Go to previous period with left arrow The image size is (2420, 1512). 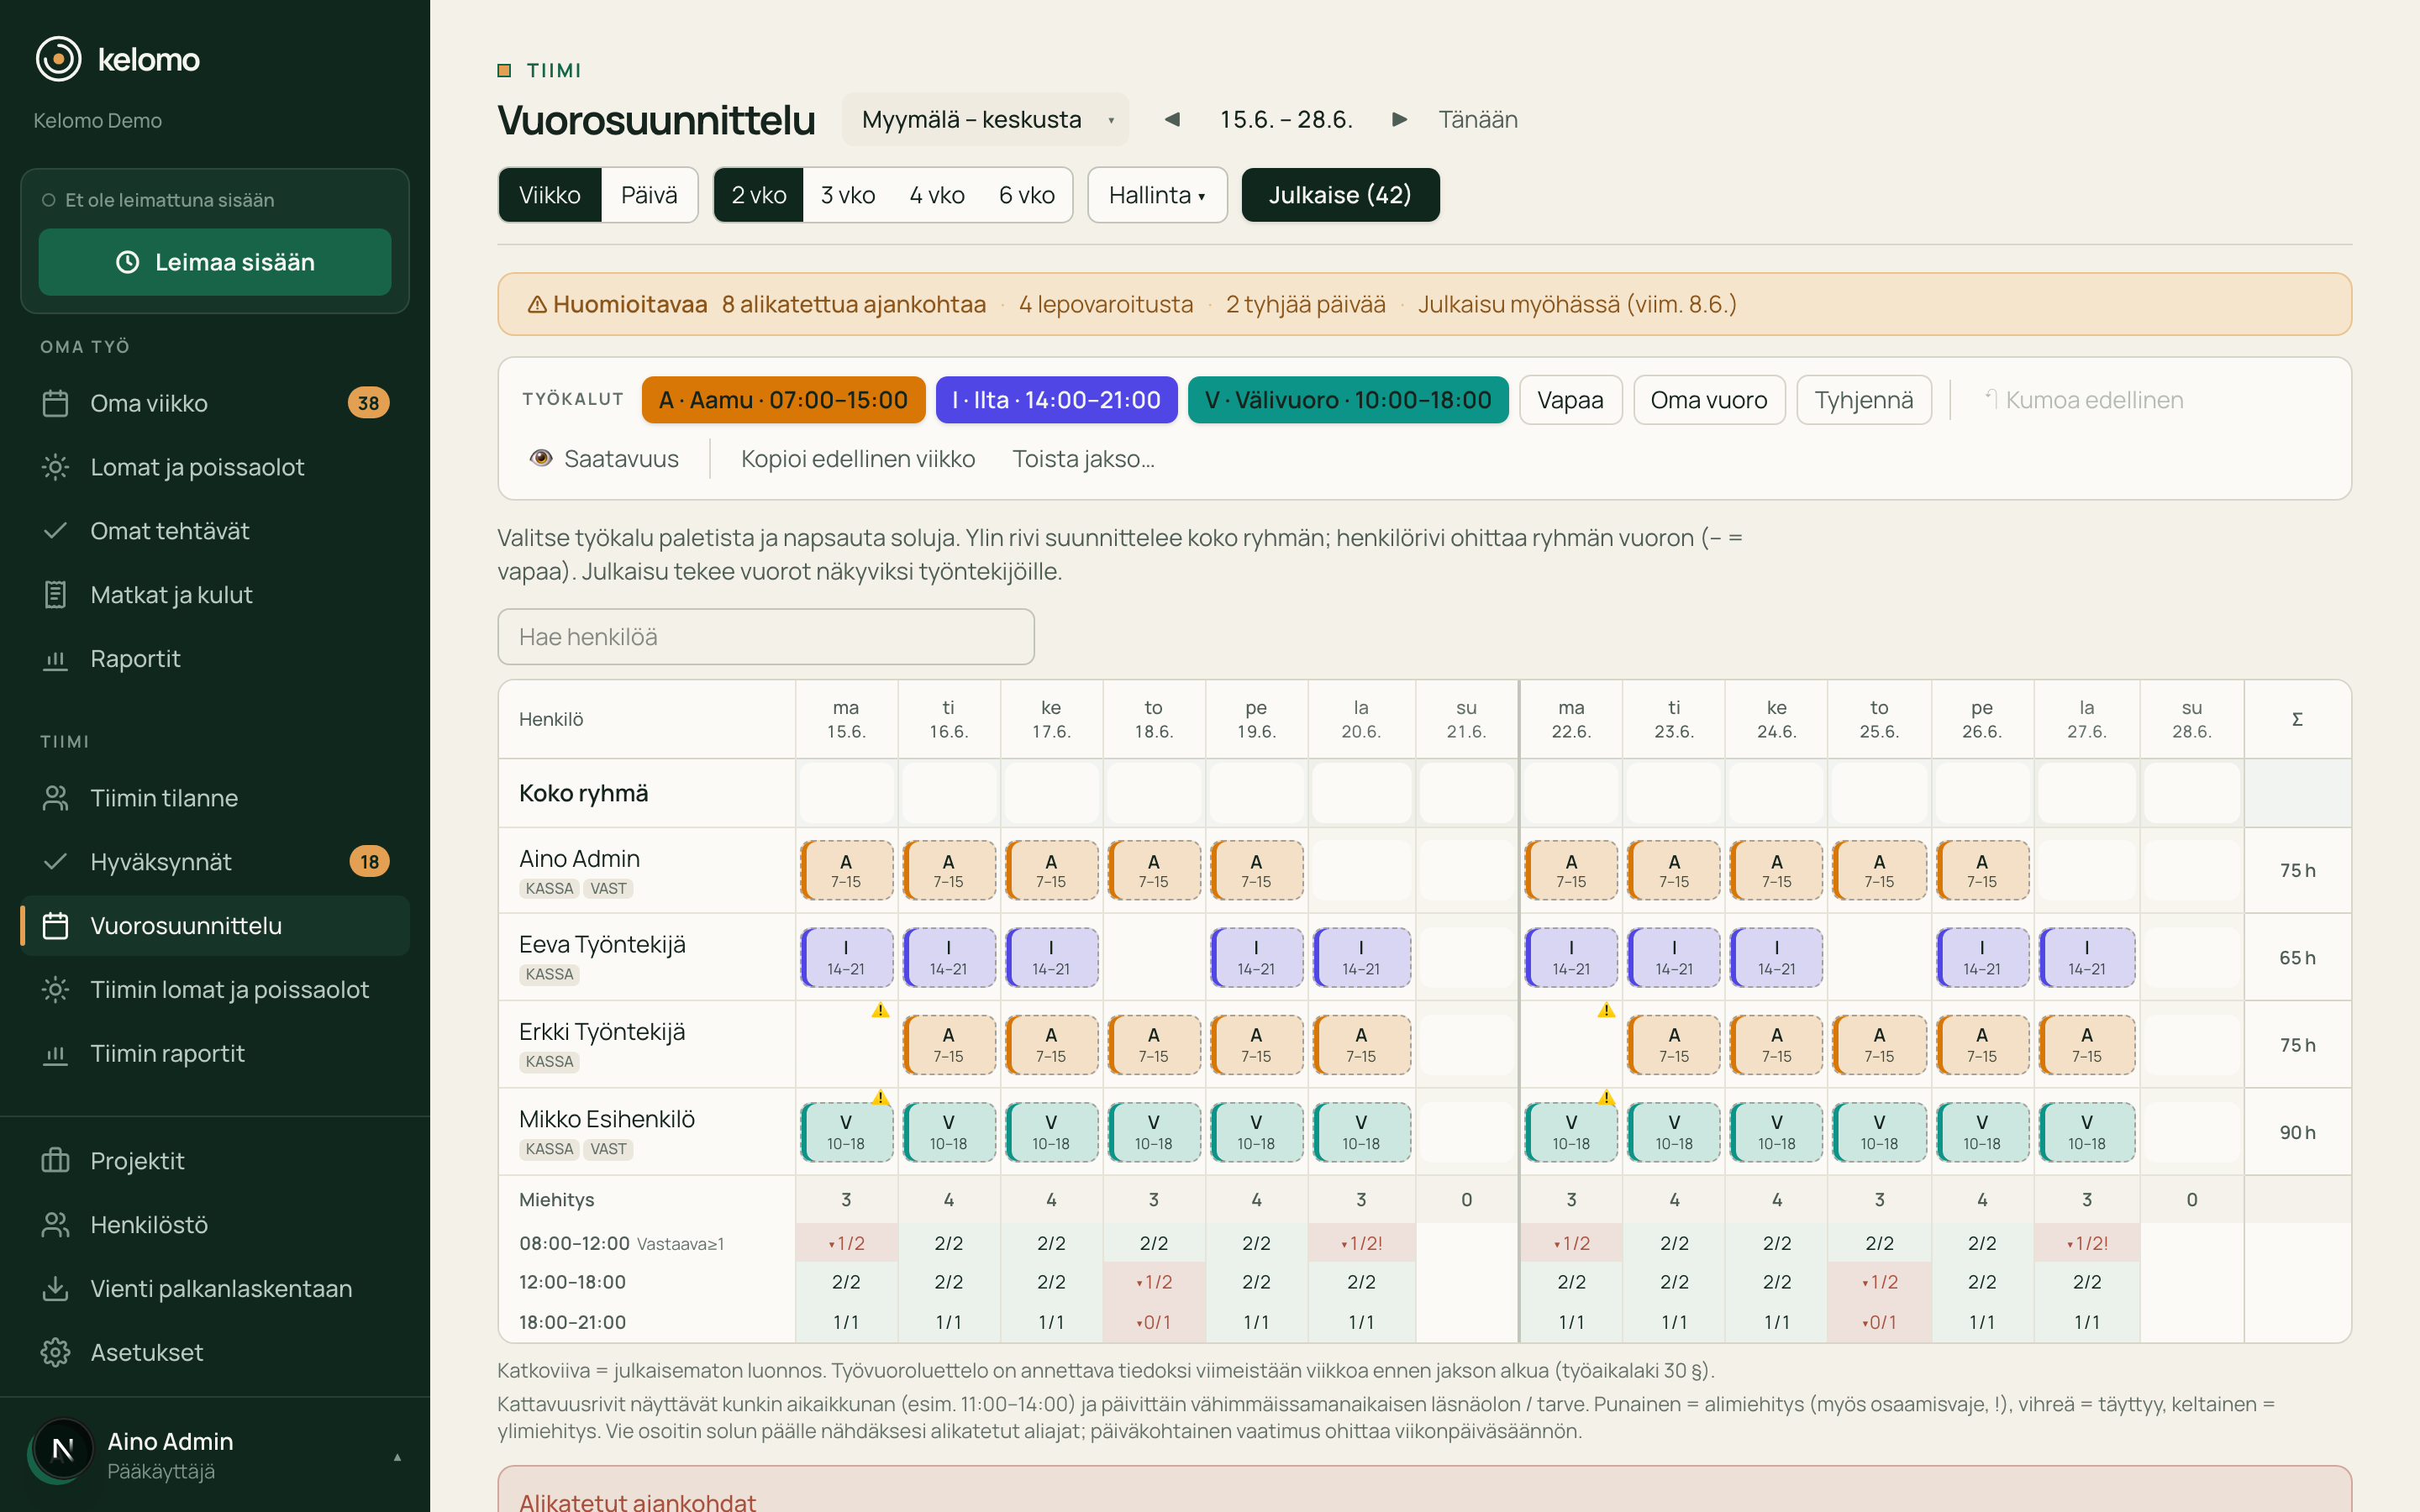tap(1172, 120)
